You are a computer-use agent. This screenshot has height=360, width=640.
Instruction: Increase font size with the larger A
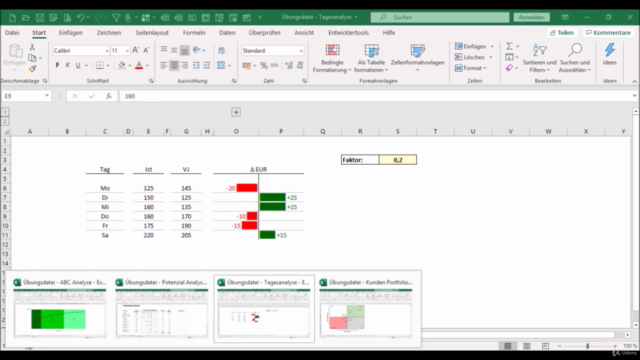136,50
